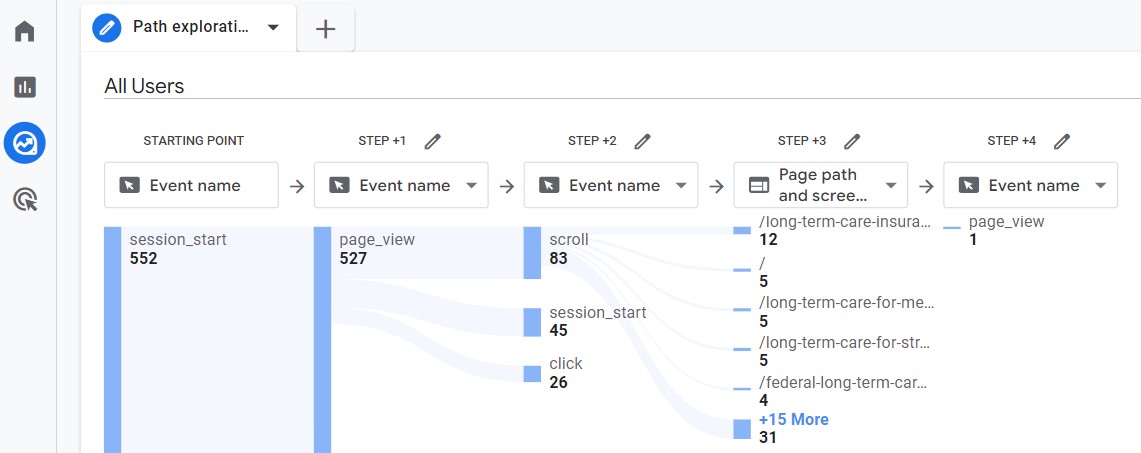Add a new exploration tab with plus

pos(325,29)
